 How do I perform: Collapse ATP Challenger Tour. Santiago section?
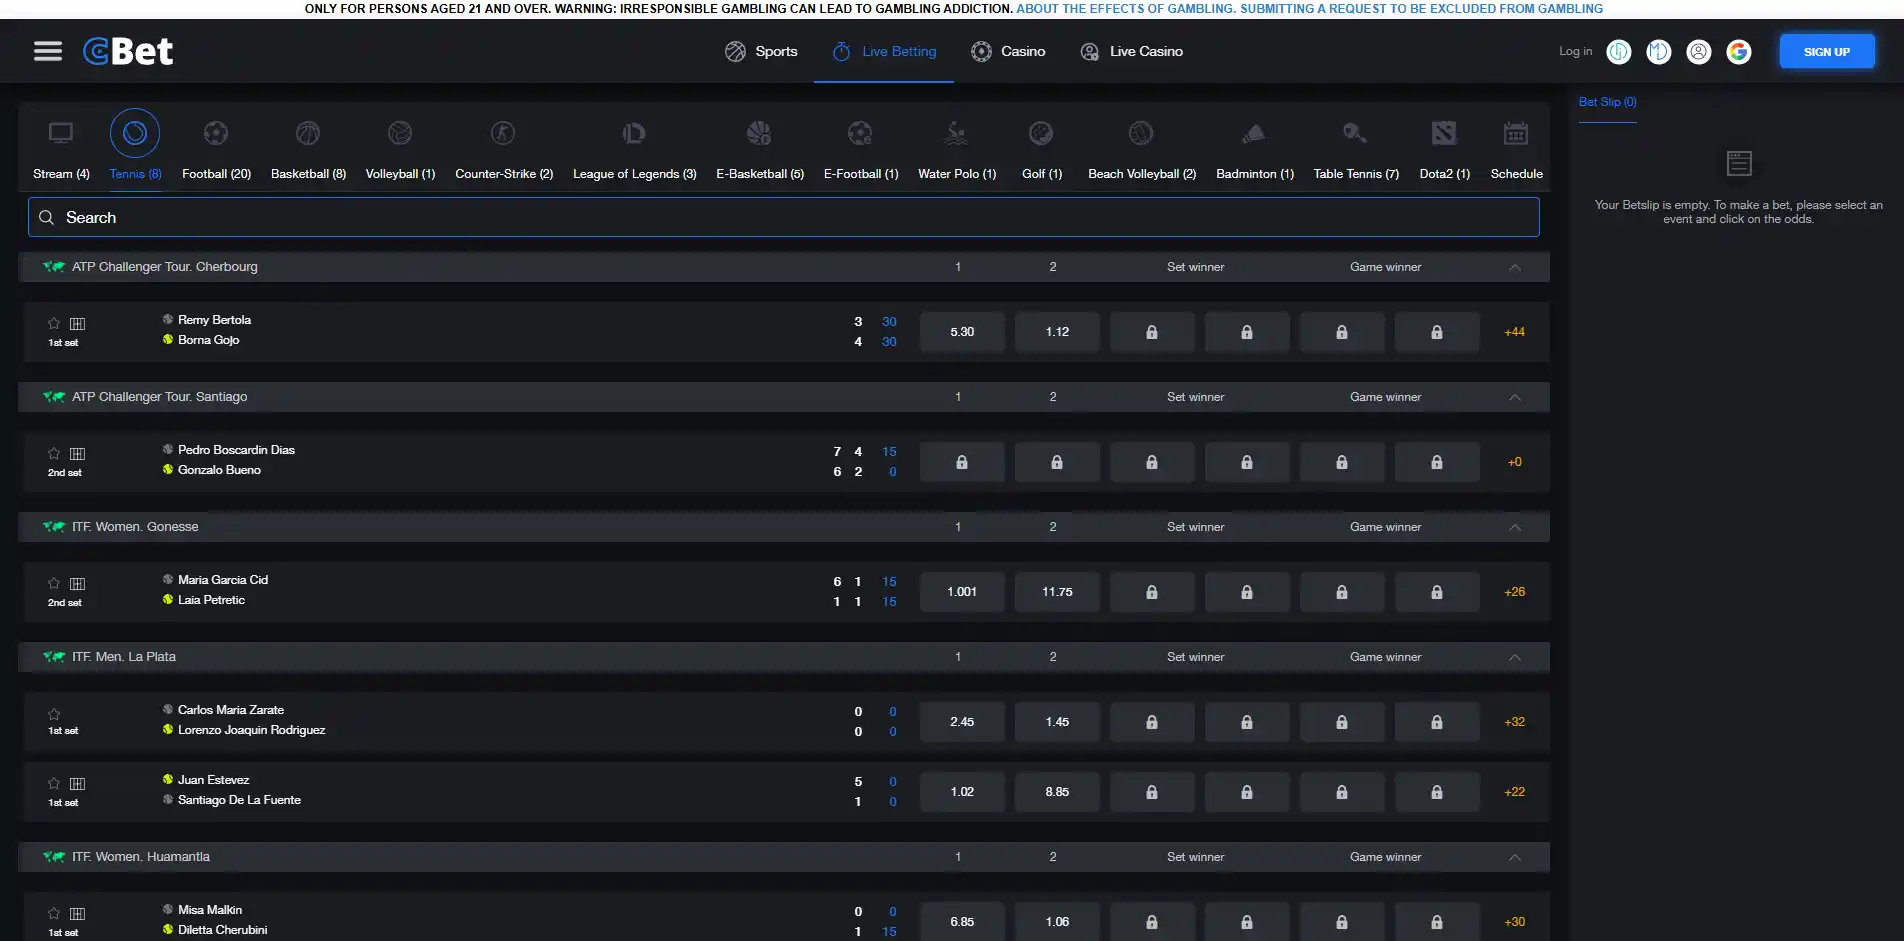[1515, 397]
